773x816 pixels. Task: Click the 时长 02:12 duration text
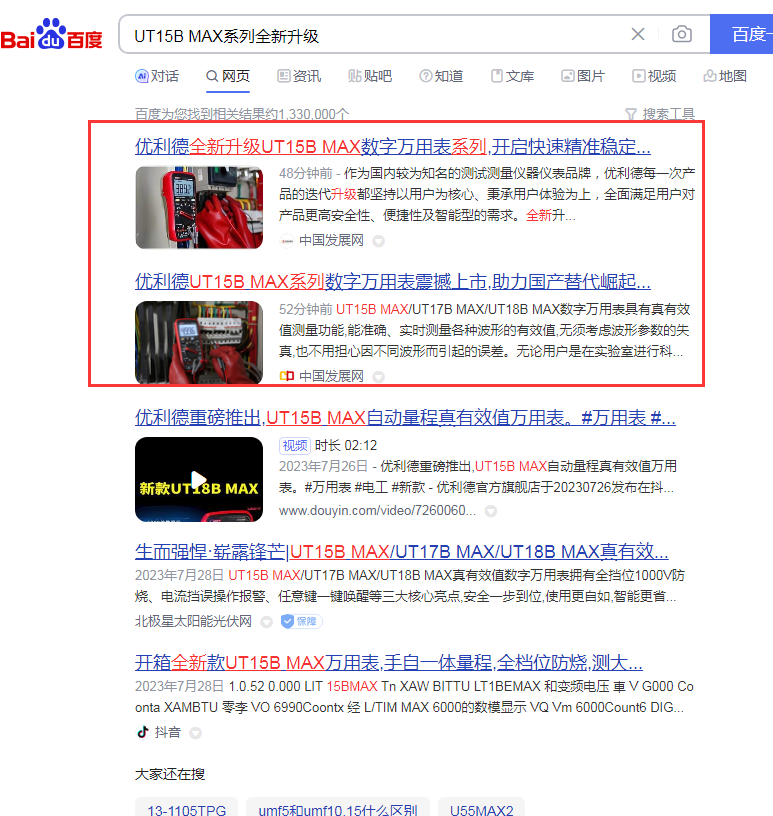click(346, 445)
